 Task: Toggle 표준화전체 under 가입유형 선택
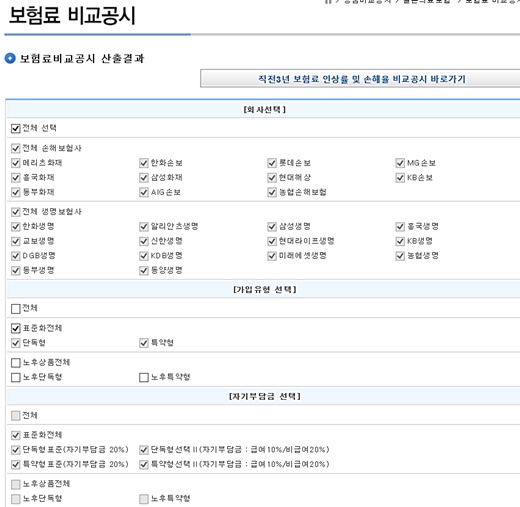click(16, 328)
